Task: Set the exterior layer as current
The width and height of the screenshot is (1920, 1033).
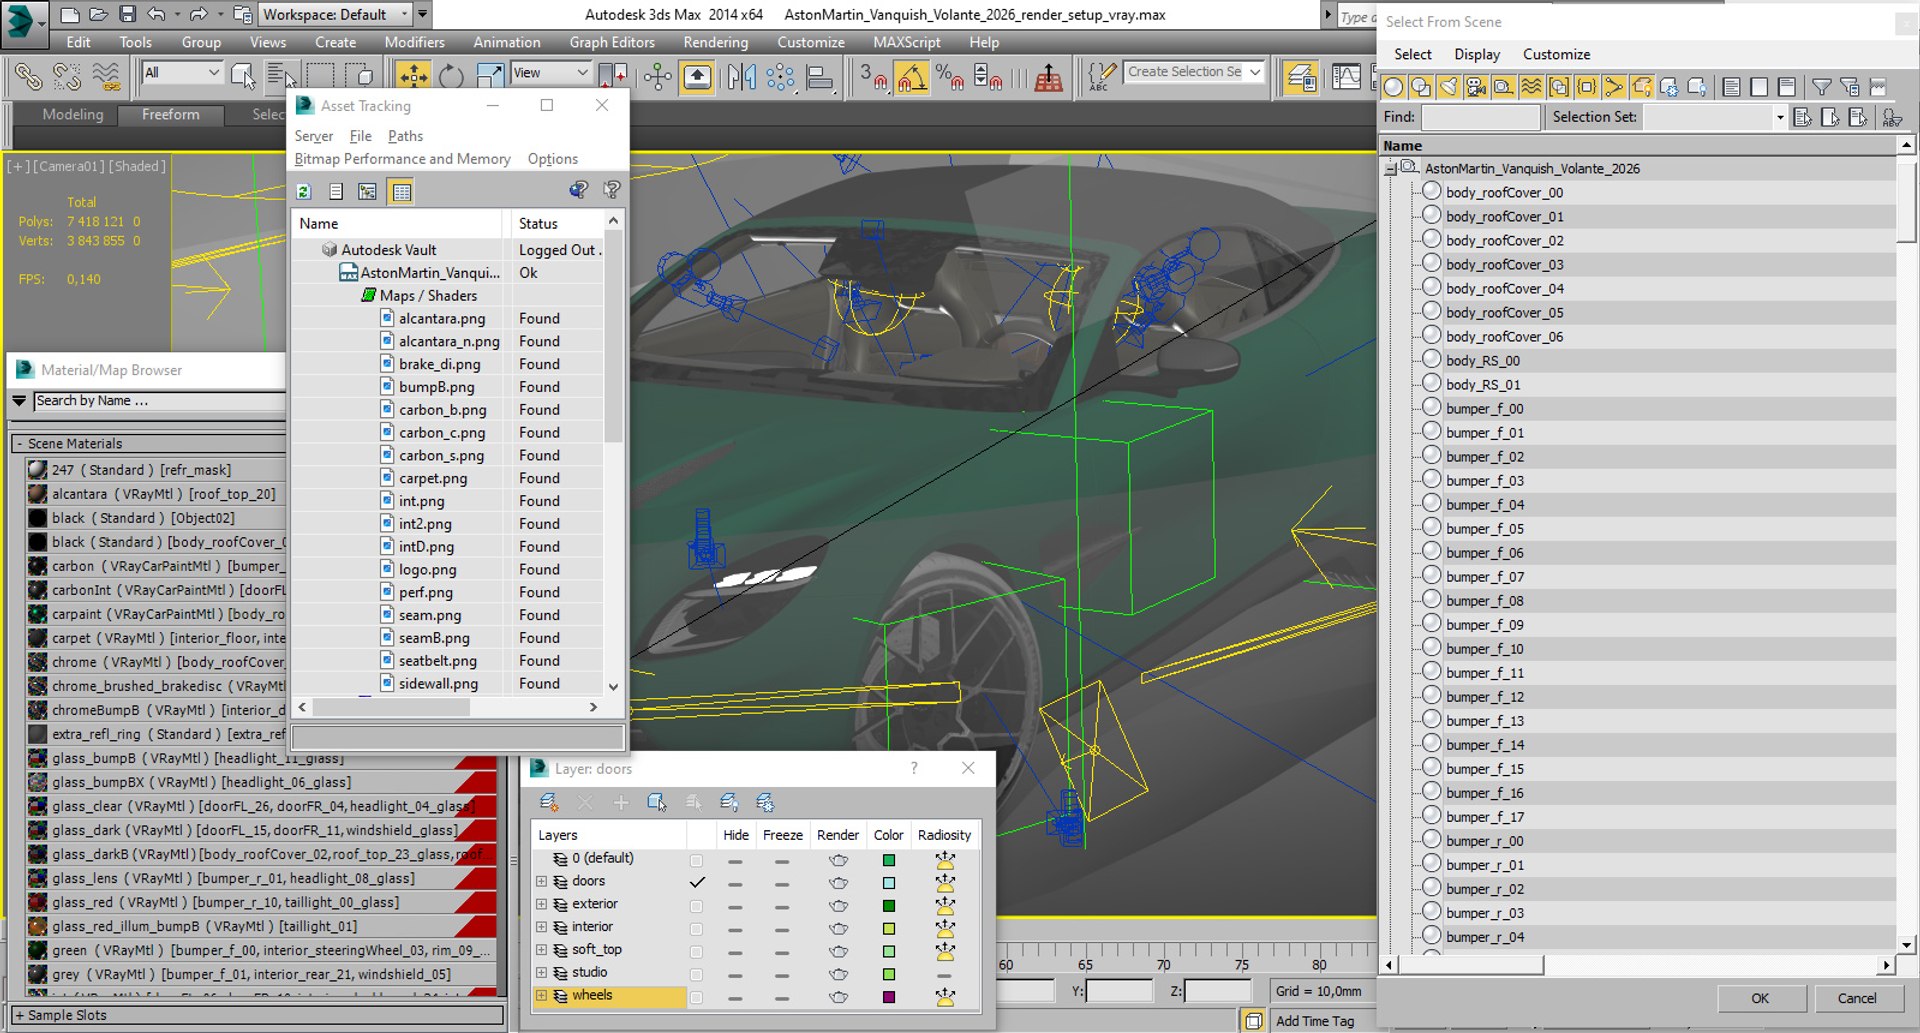Action: [x=697, y=905]
